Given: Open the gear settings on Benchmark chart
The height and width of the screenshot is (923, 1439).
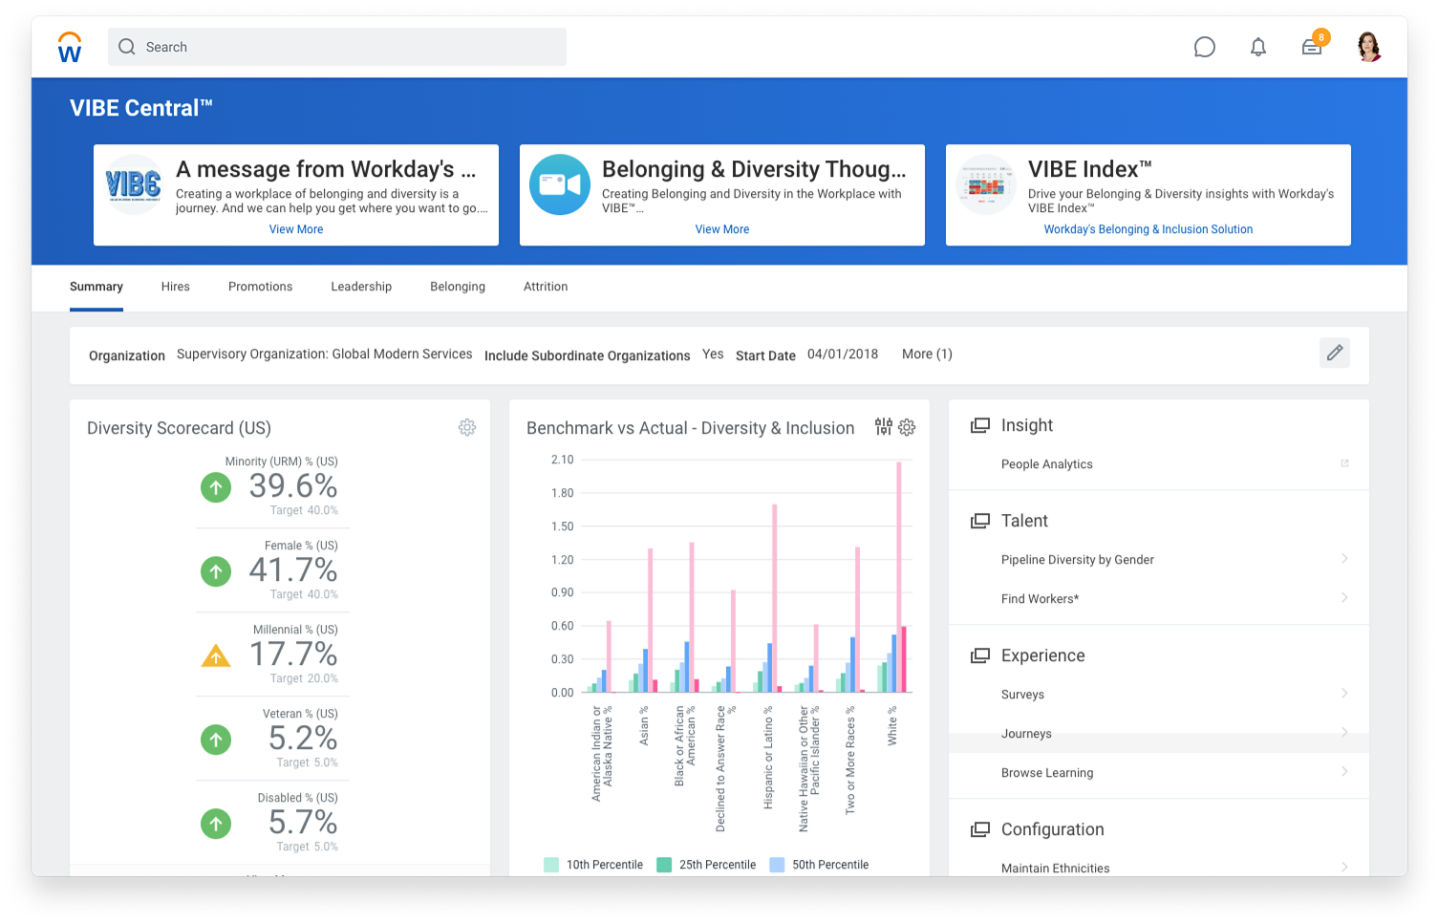Looking at the screenshot, I should (908, 427).
